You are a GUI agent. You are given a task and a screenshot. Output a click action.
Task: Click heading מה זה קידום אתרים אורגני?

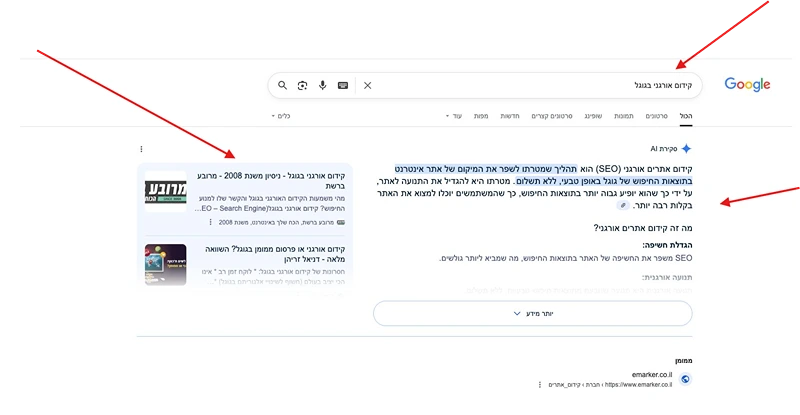[x=643, y=228]
